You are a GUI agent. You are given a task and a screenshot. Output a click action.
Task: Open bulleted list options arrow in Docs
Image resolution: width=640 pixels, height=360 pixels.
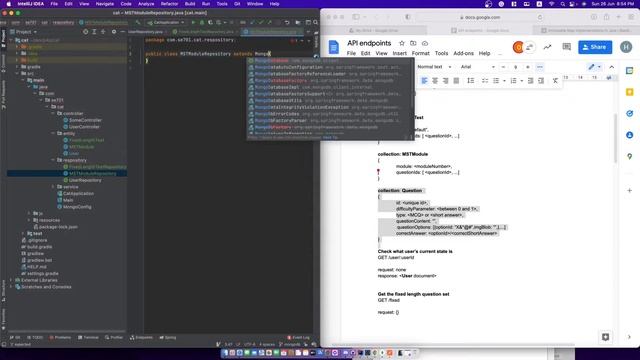504,81
